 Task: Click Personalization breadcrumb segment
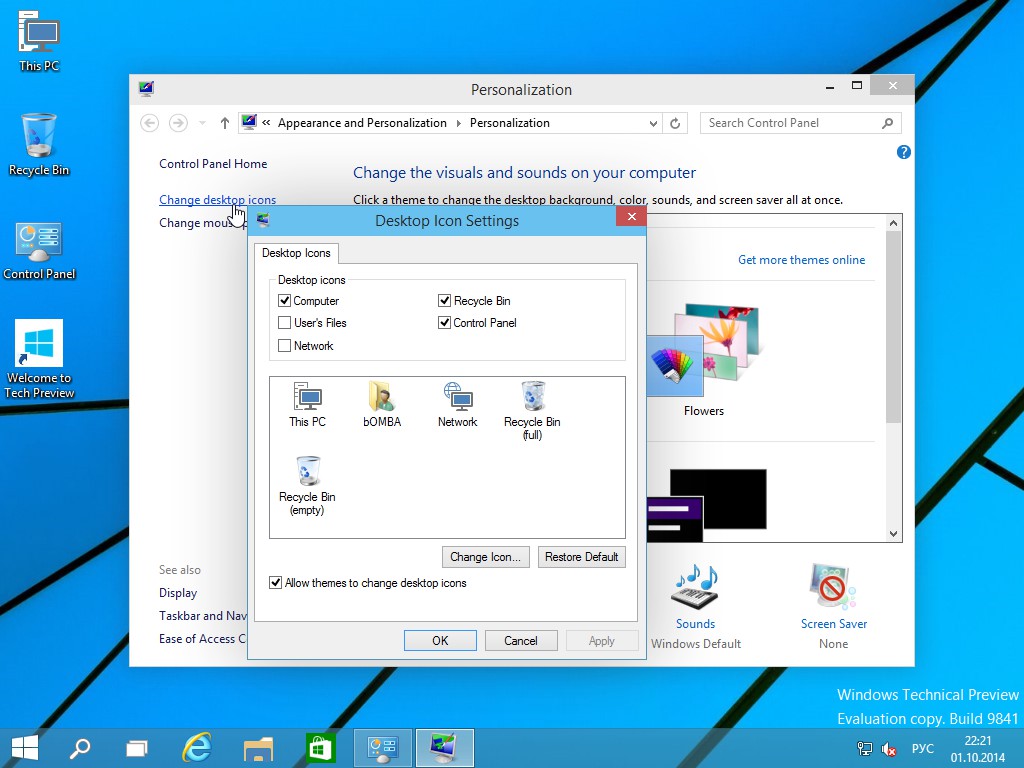coord(509,123)
